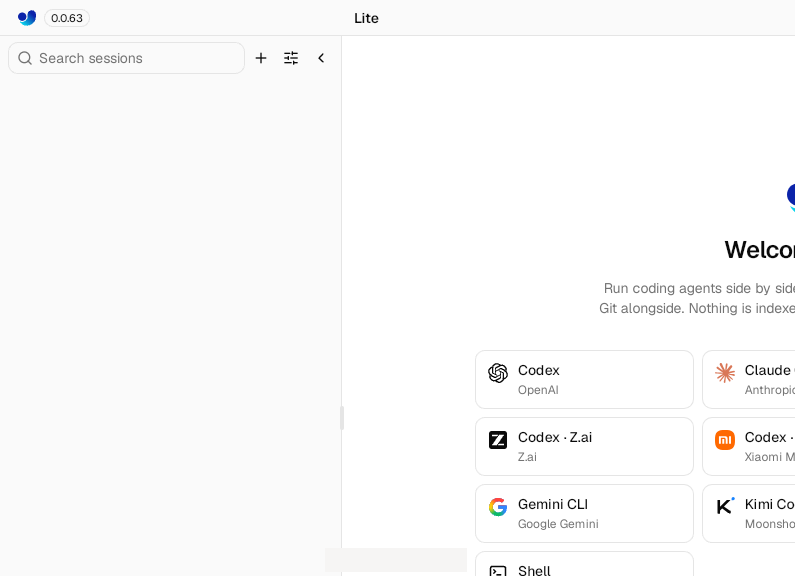Screen dimensions: 795x576
Task: Click the Xiaomi orange logo icon
Action: (x=725, y=440)
